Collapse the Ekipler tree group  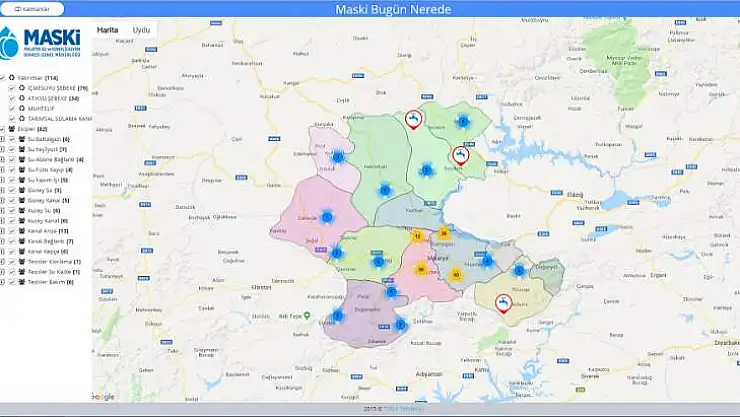(x=3, y=129)
